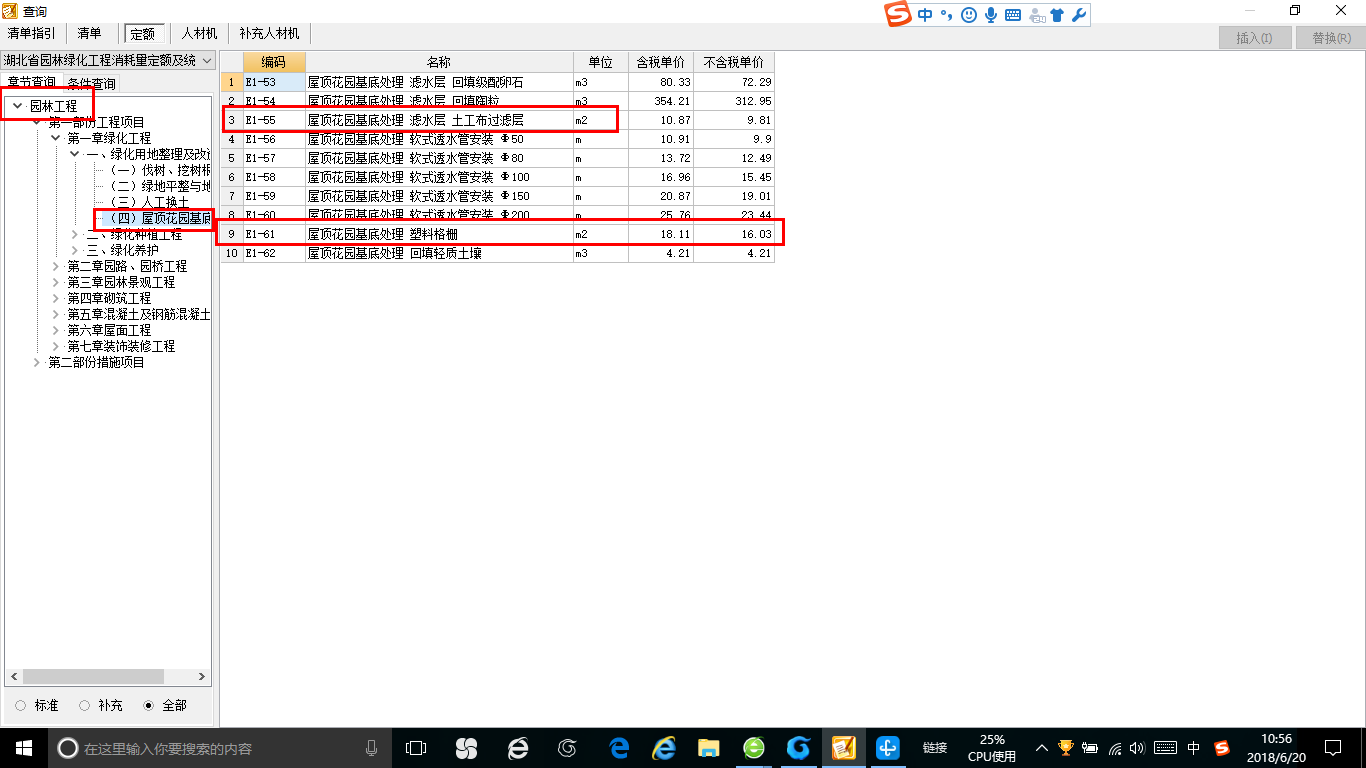1366x768 pixels.
Task: Open File Explorer from the taskbar
Action: [x=708, y=748]
